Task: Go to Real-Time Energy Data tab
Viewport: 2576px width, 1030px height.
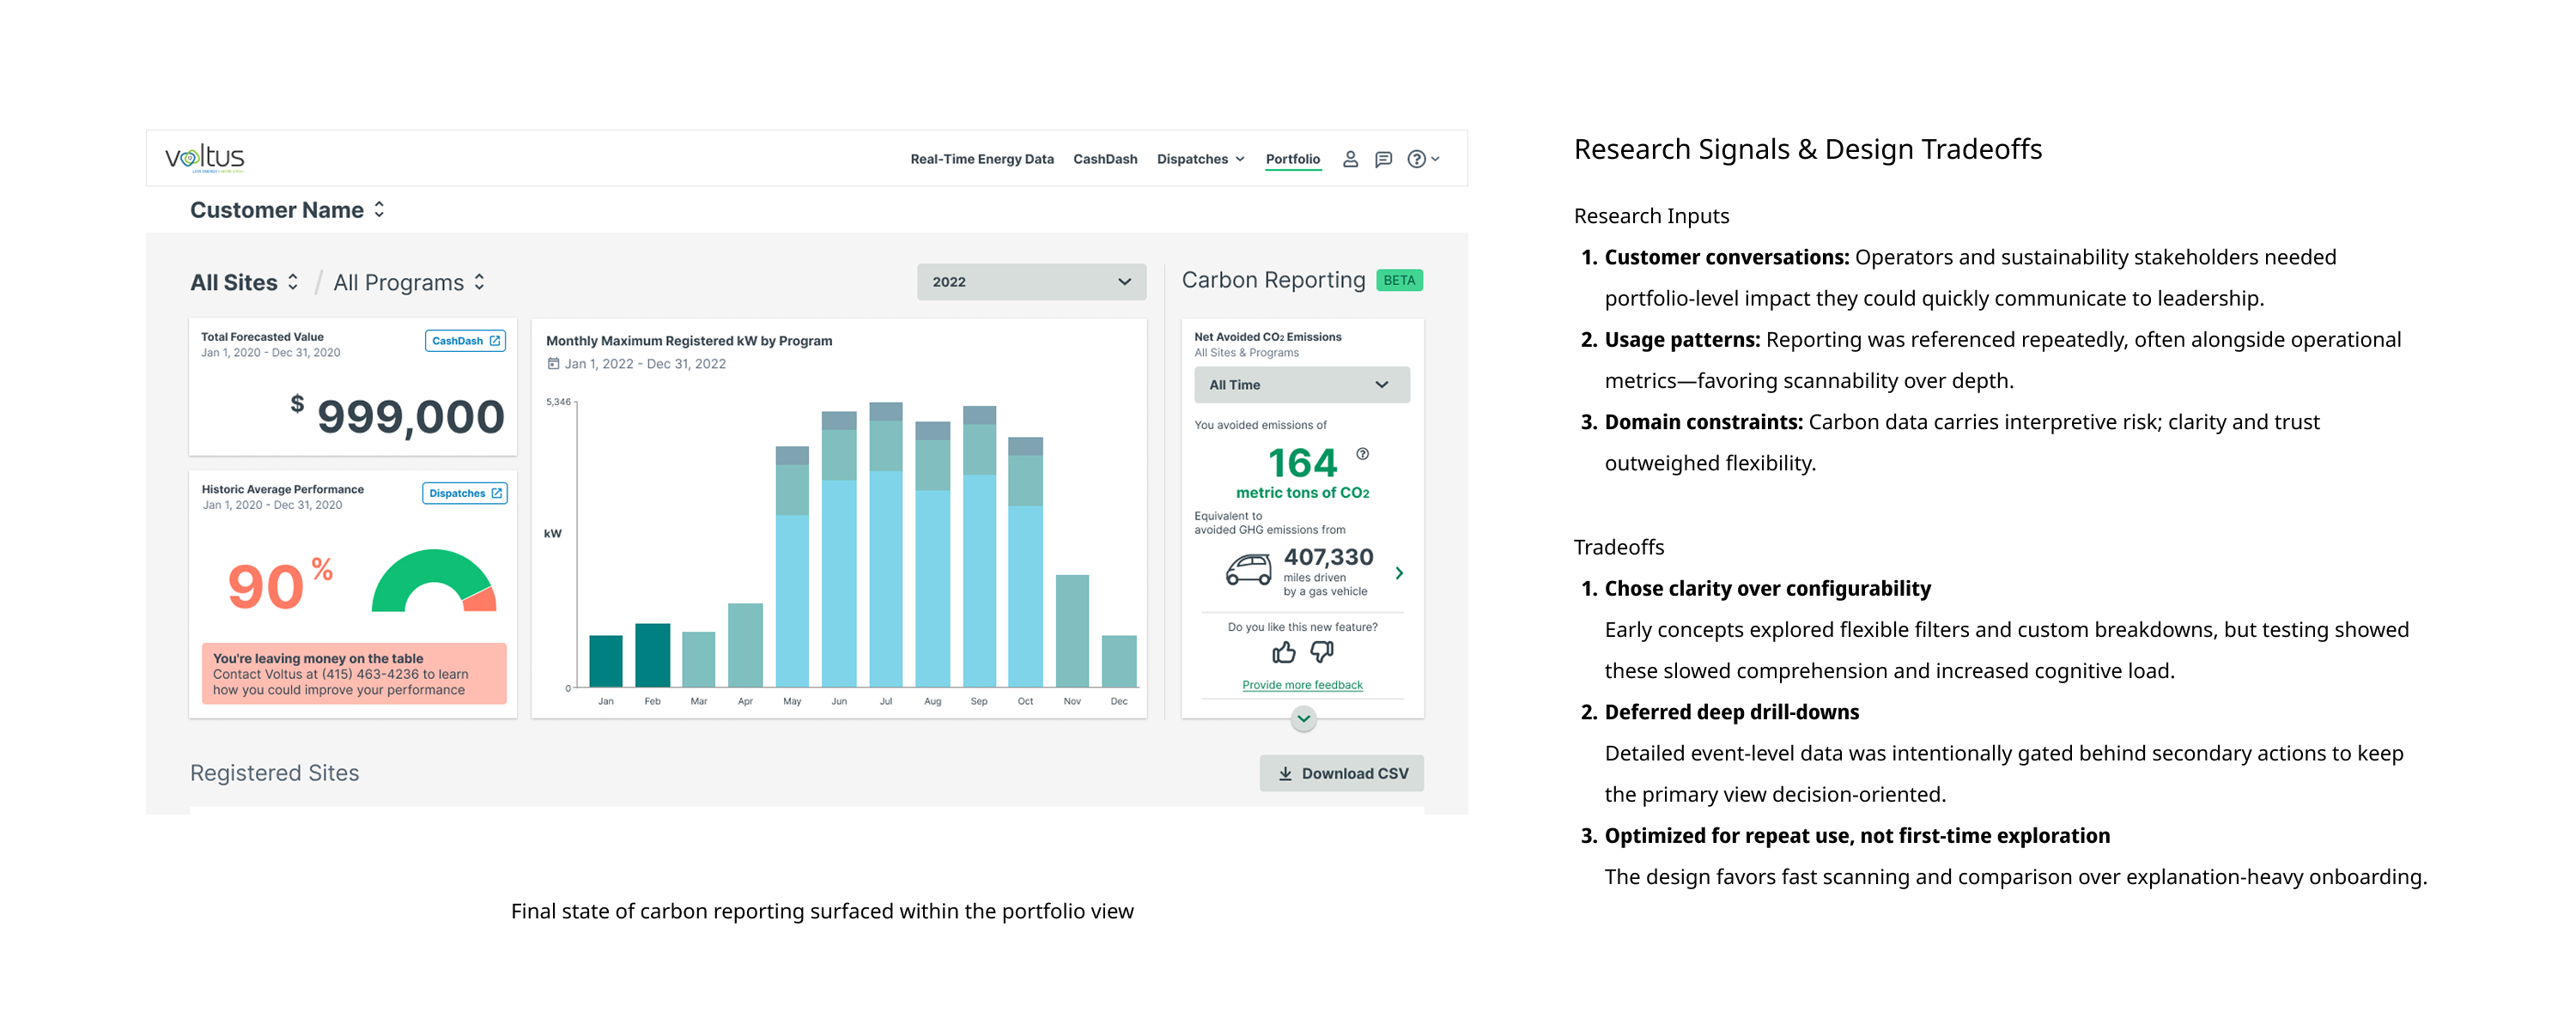Action: coord(981,159)
